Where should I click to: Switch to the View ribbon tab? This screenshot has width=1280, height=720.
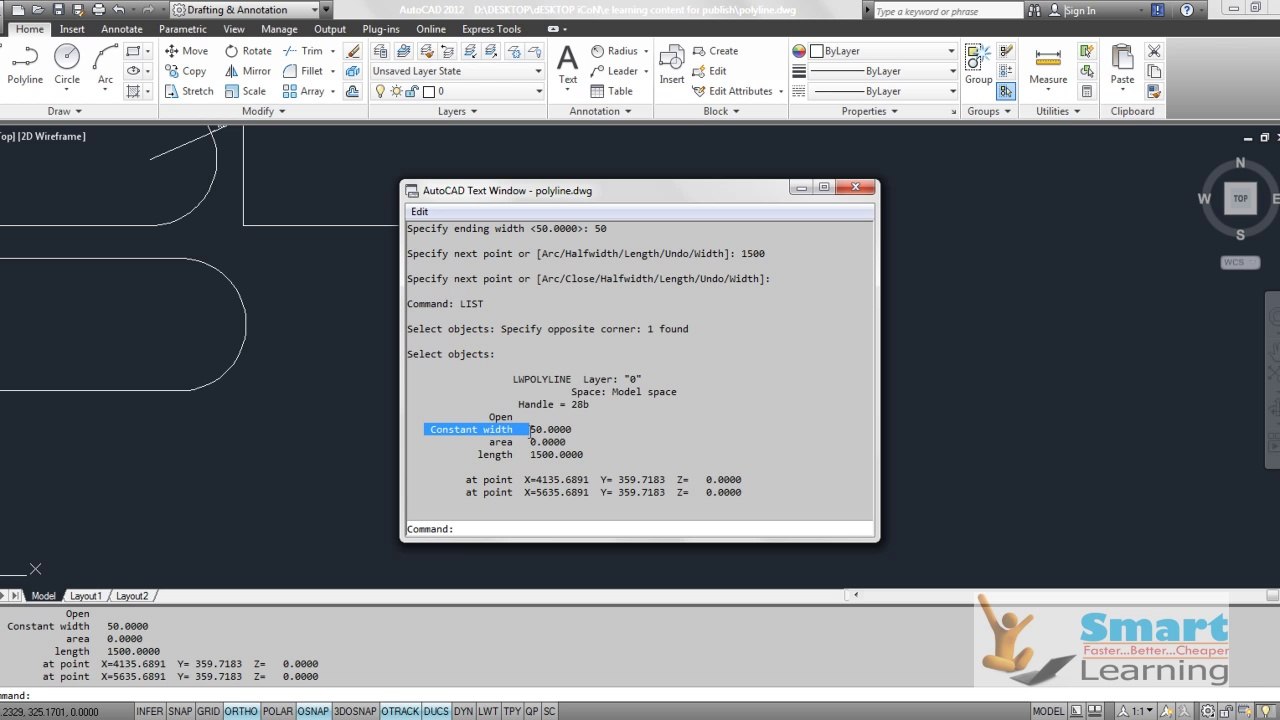(233, 29)
